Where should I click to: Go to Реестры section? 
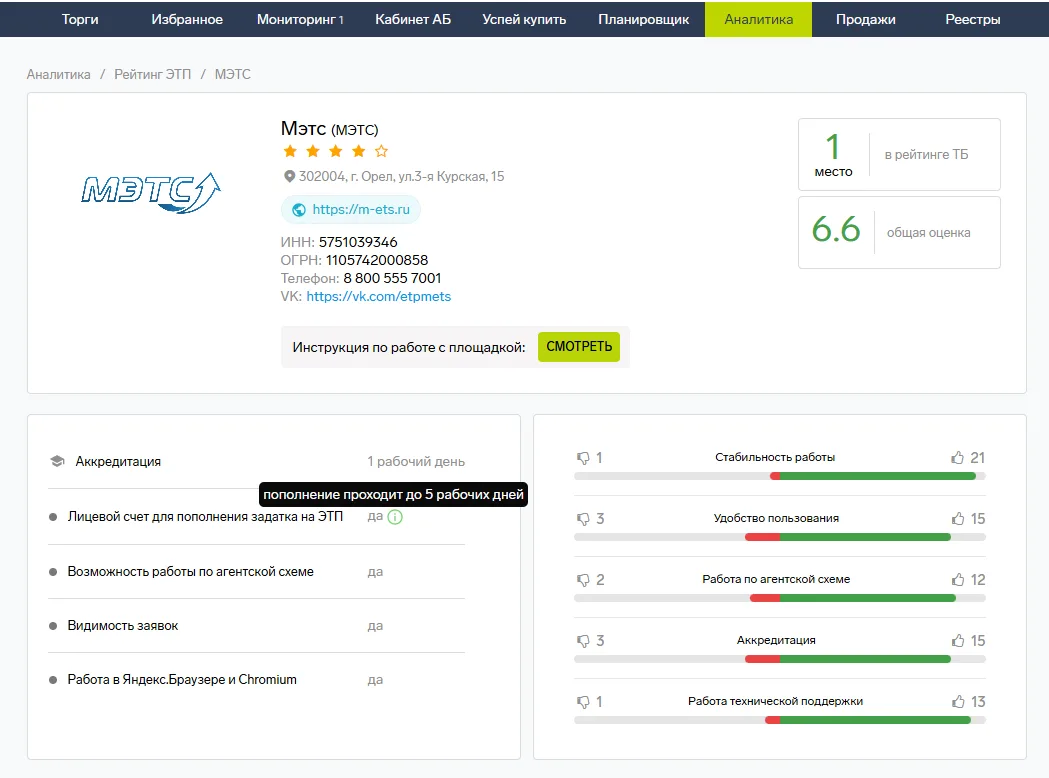pyautogui.click(x=973, y=19)
